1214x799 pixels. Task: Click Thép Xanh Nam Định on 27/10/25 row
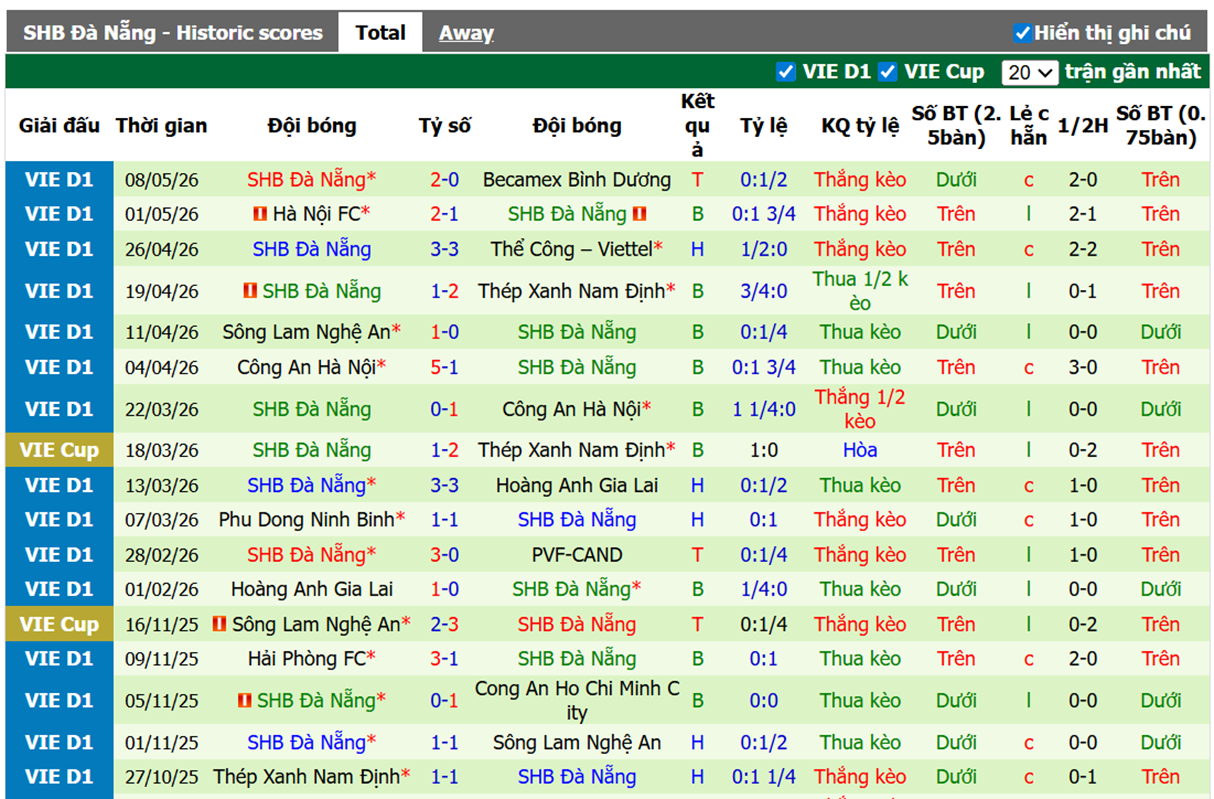pyautogui.click(x=306, y=777)
